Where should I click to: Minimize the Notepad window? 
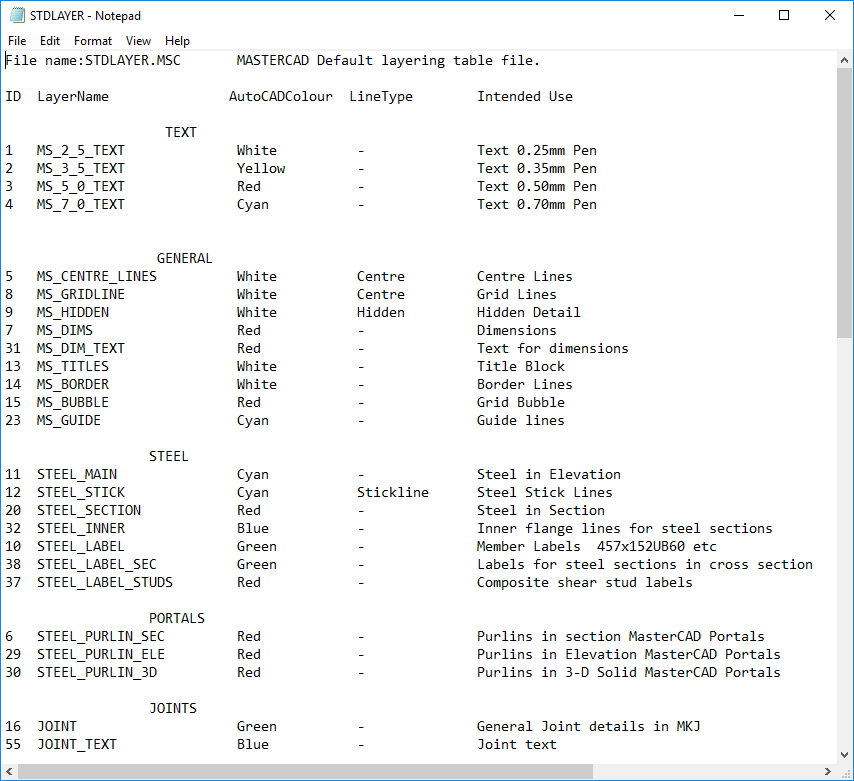pyautogui.click(x=738, y=15)
